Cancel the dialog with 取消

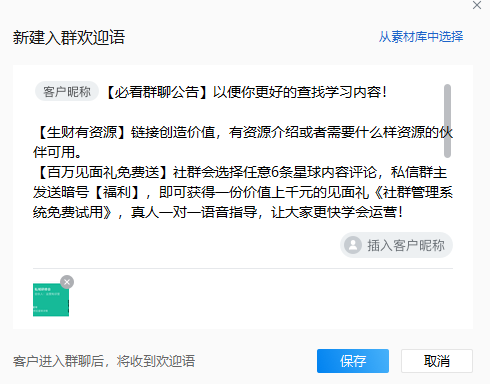tap(437, 361)
